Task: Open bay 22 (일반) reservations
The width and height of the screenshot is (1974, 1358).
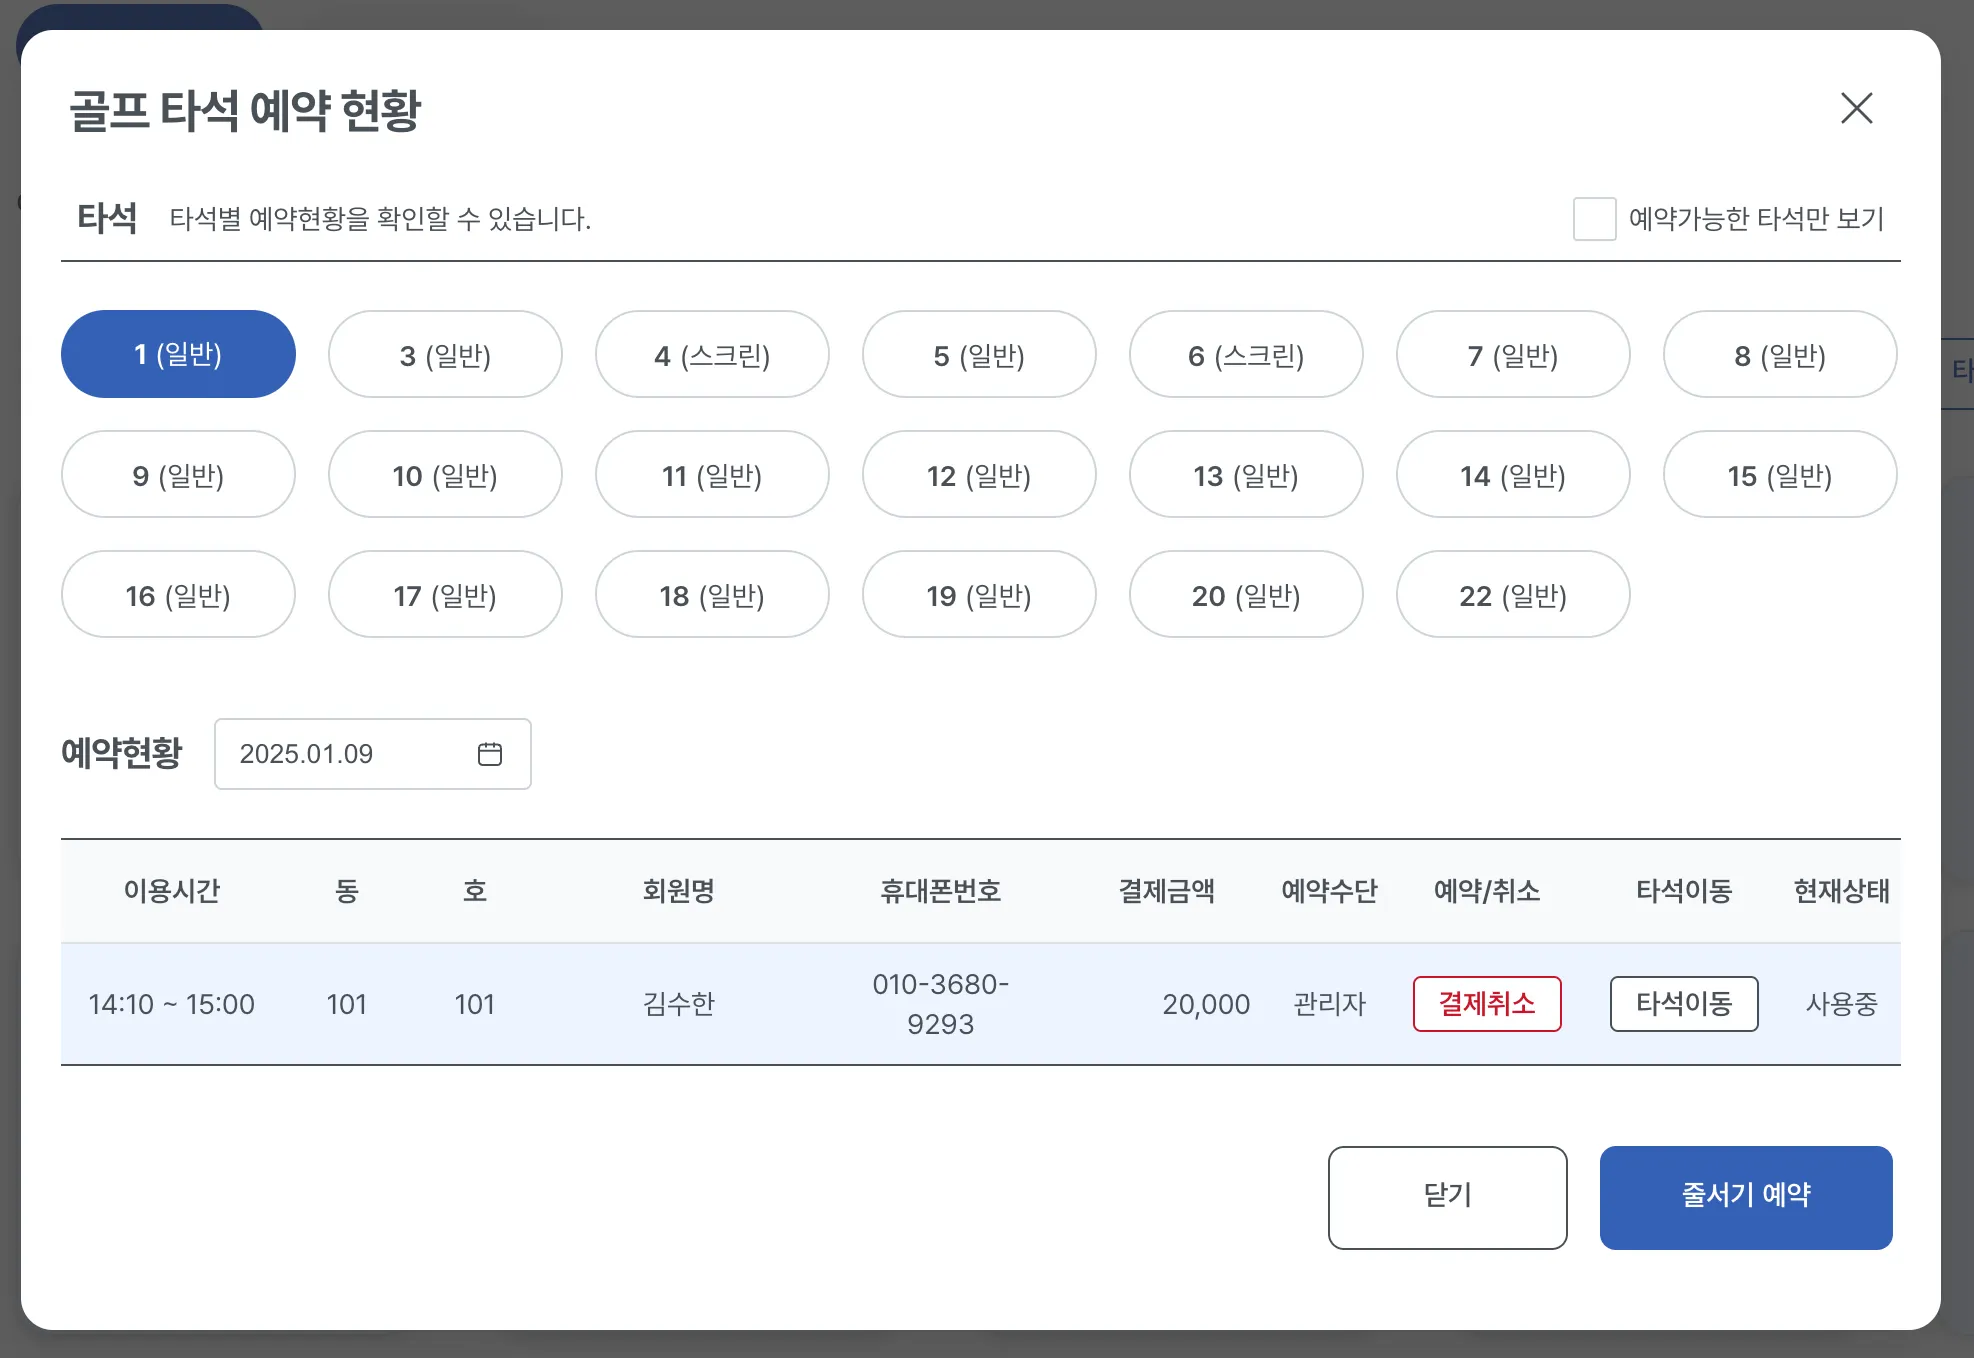Action: (x=1512, y=595)
